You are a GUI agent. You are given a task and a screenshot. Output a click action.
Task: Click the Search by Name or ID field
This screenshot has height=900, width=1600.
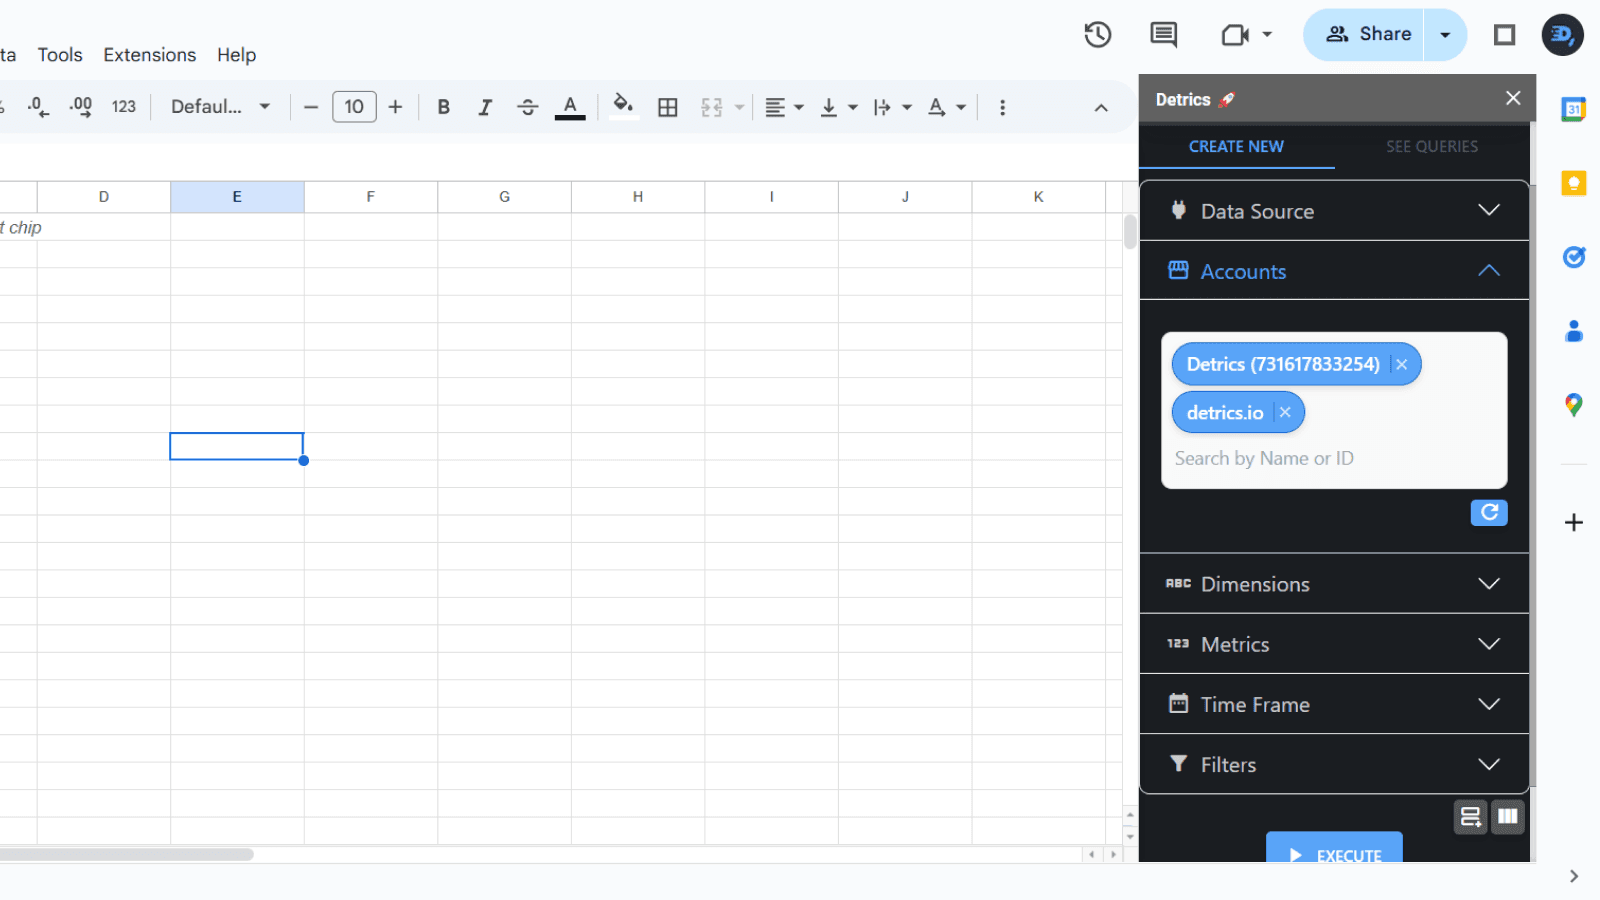click(x=1334, y=458)
